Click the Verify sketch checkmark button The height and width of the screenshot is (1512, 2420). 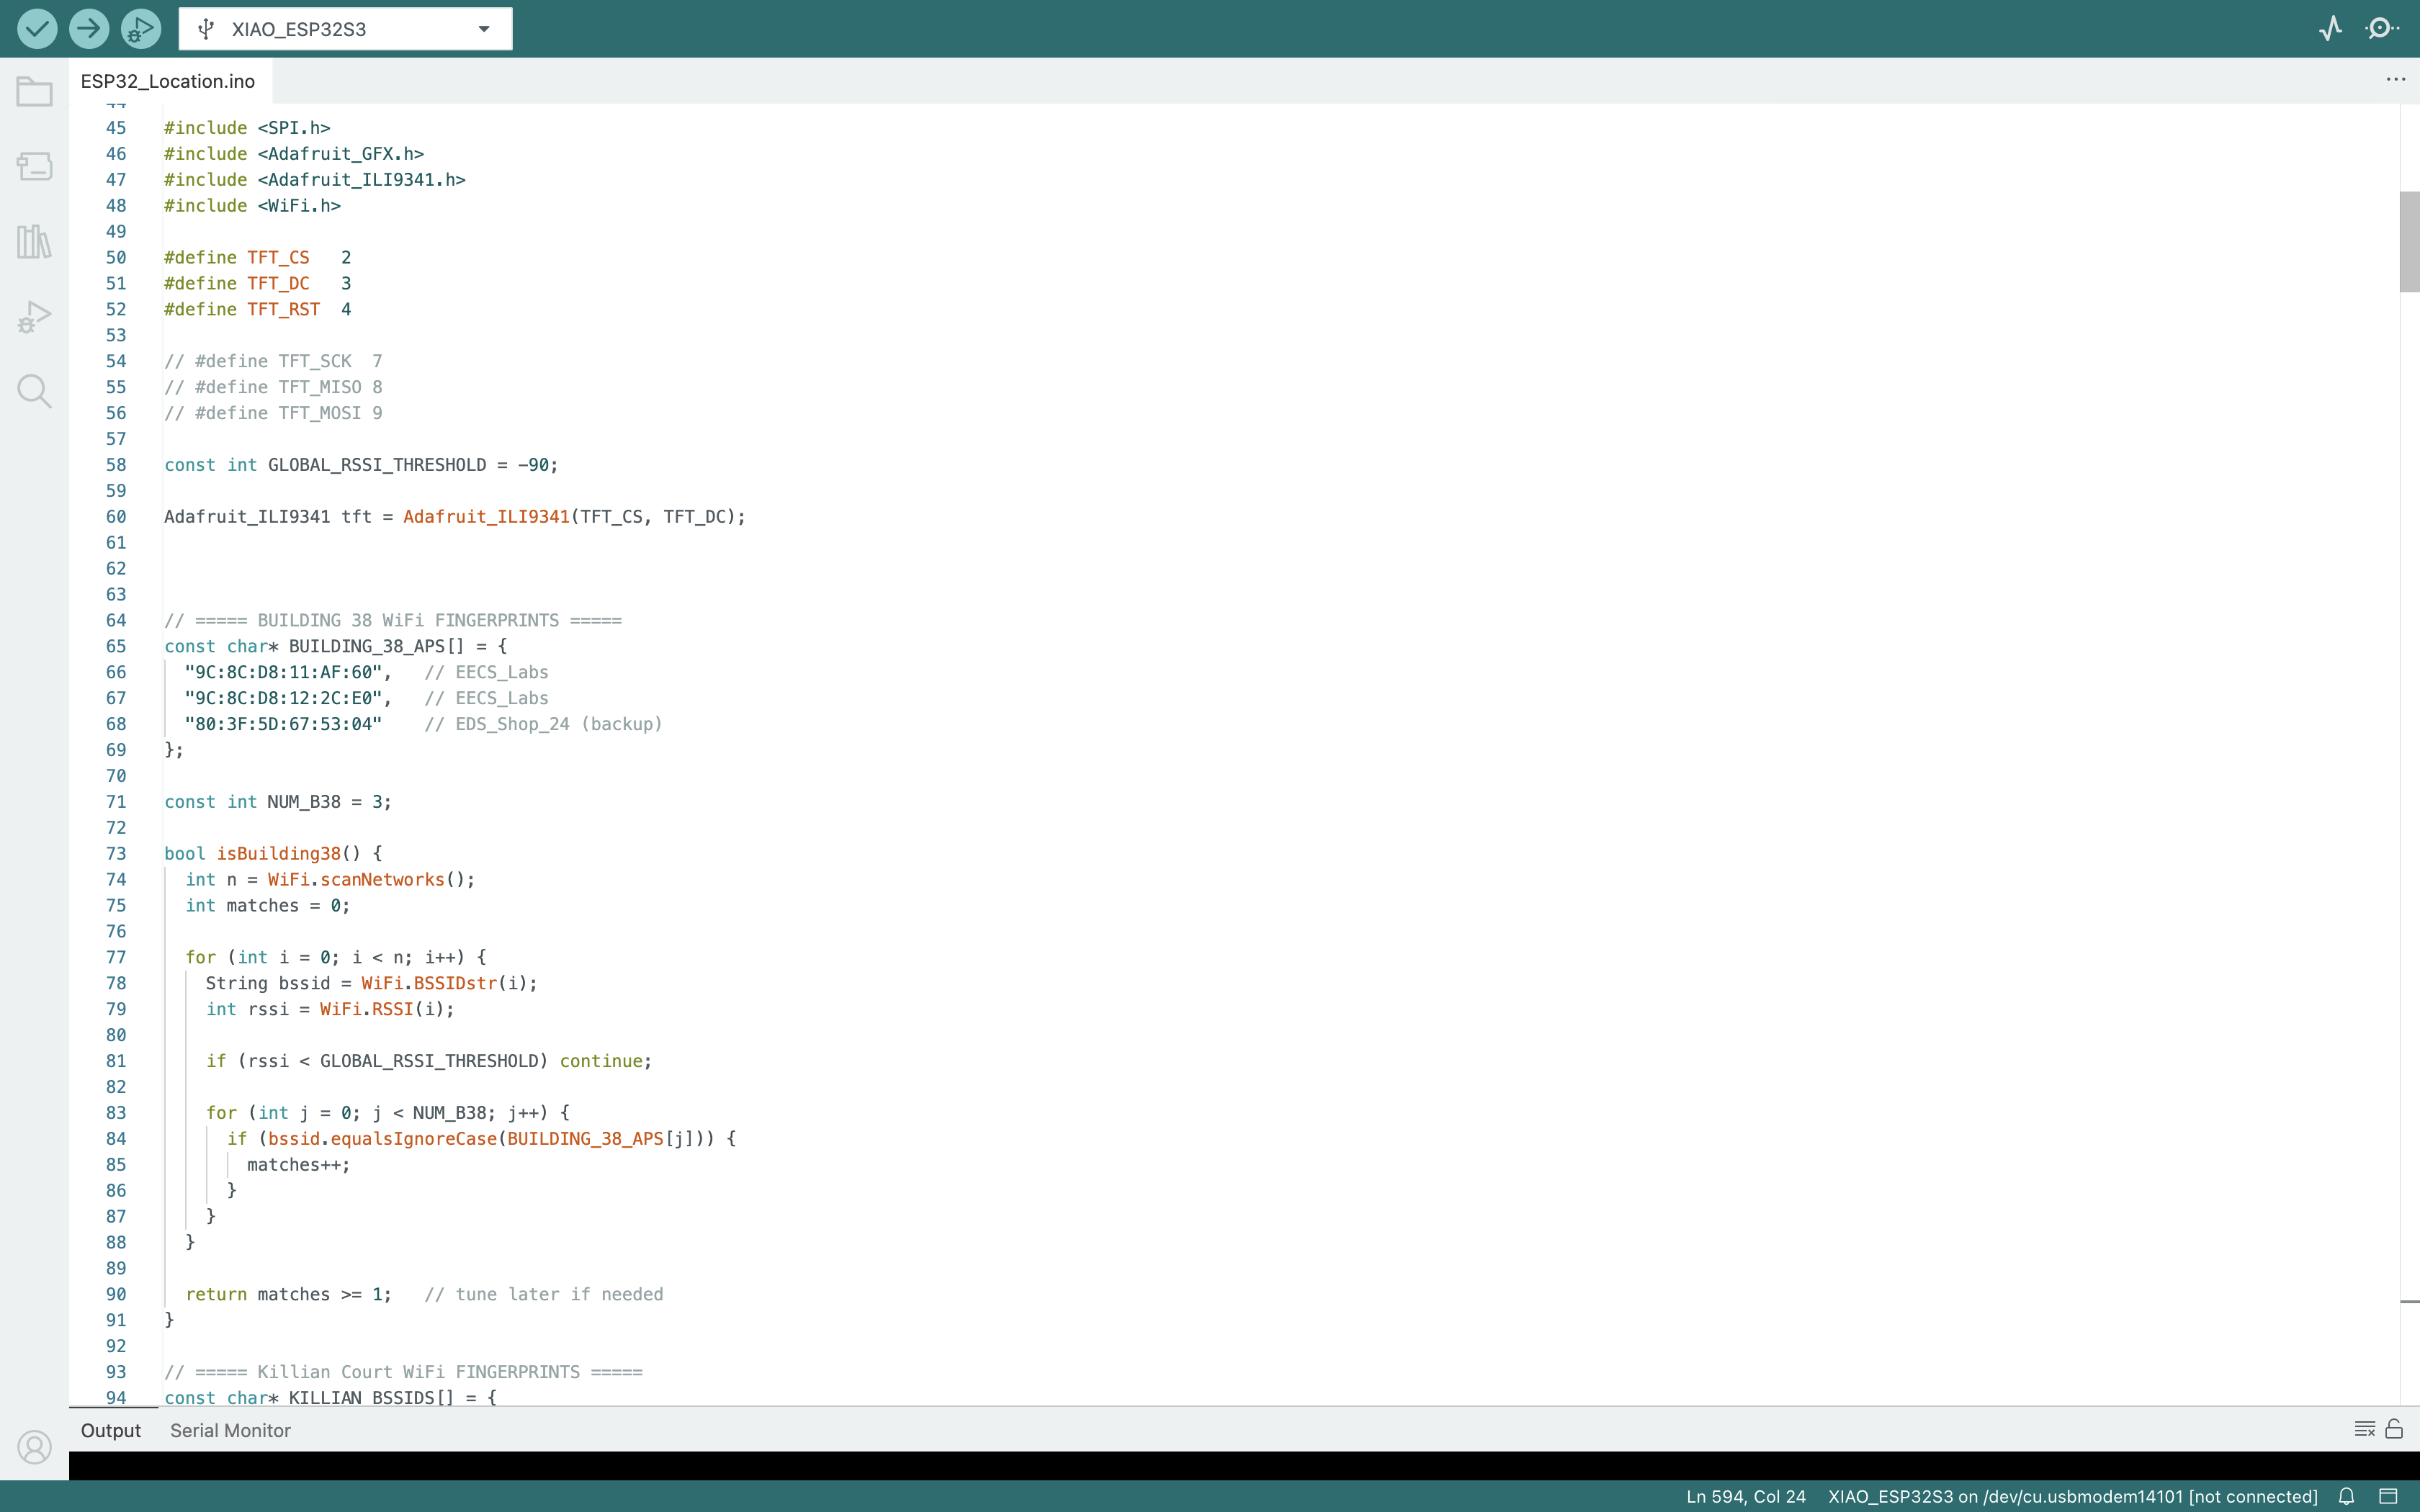[37, 29]
